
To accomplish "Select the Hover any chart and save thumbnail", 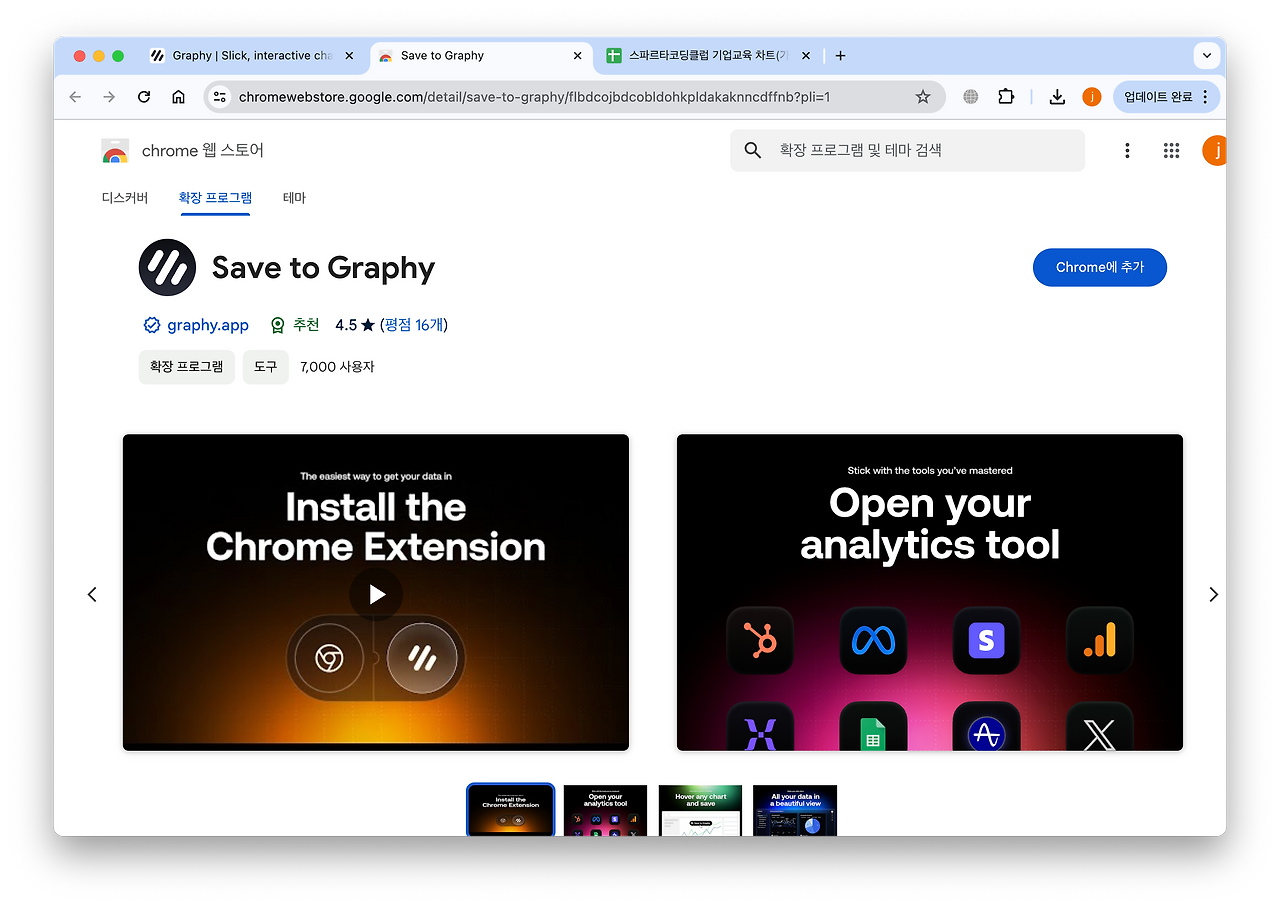I will [x=700, y=810].
